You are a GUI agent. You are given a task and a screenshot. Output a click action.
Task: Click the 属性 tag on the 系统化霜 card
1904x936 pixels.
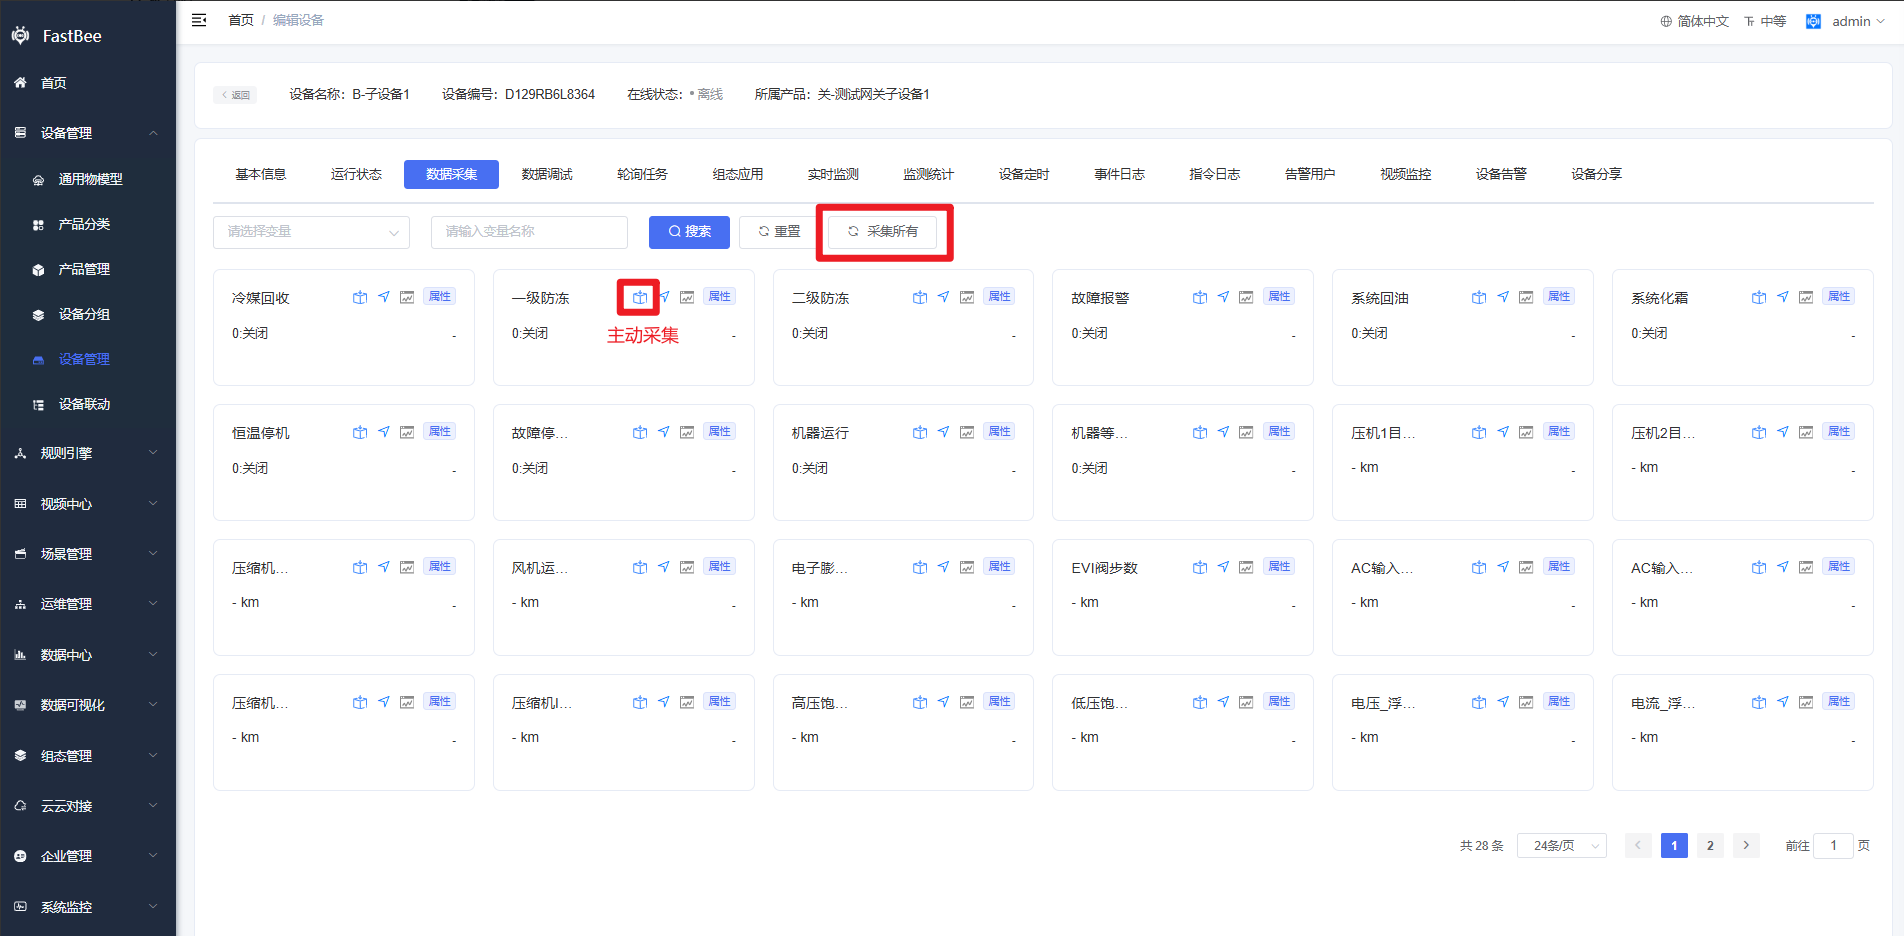pos(1838,297)
